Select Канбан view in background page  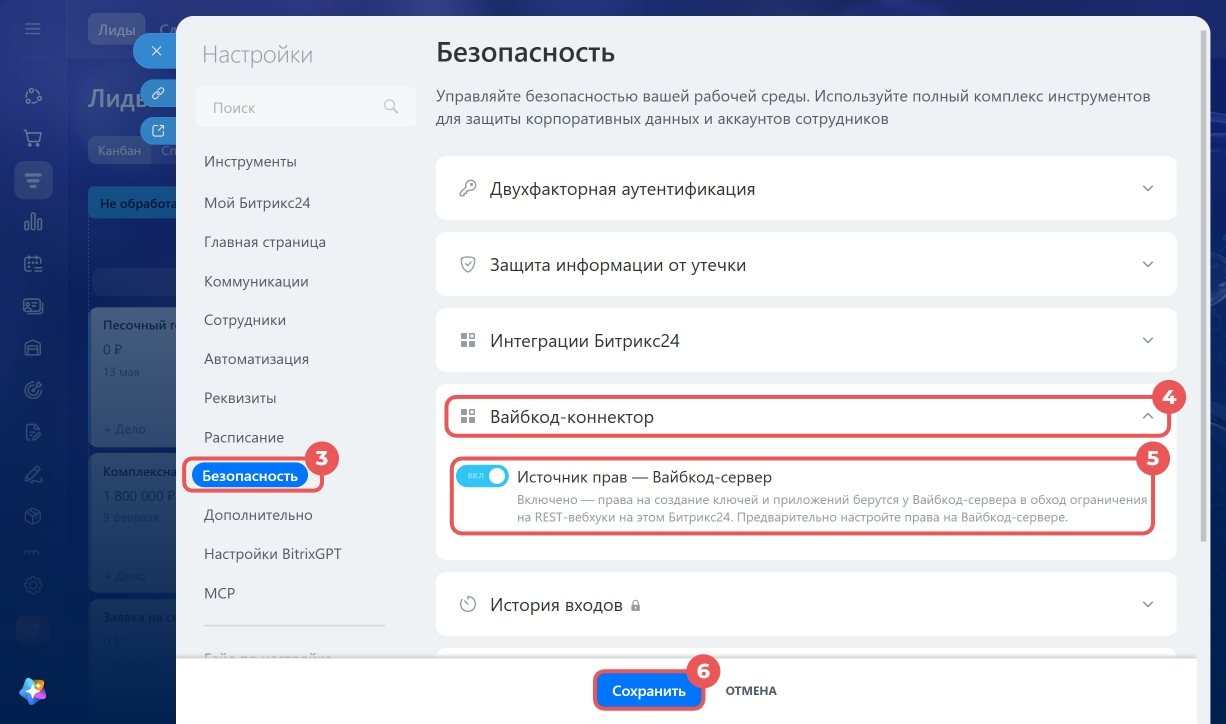pyautogui.click(x=119, y=151)
